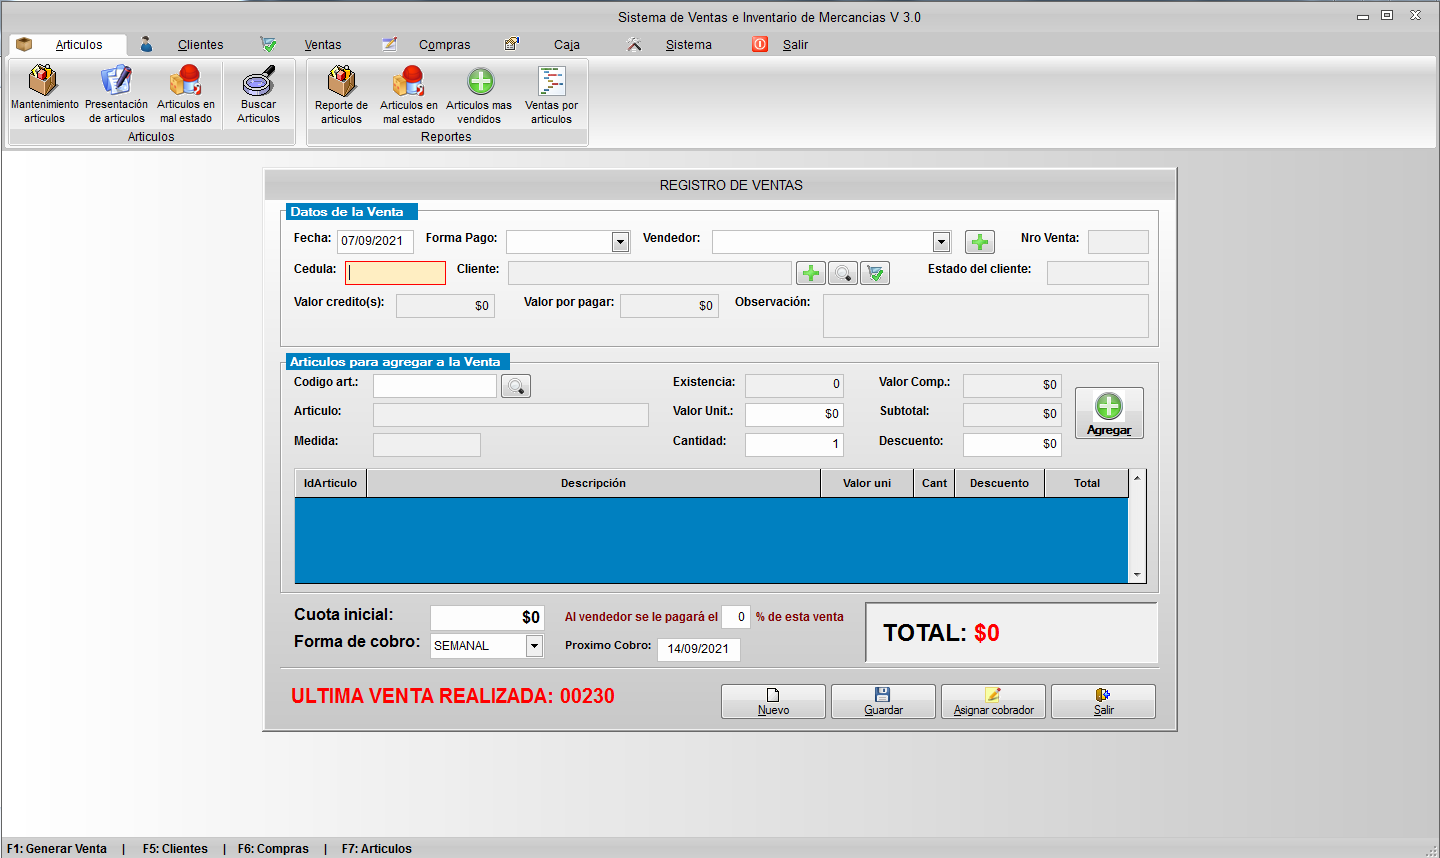Open Mantenimiento articulos from the ribbon

[x=44, y=94]
